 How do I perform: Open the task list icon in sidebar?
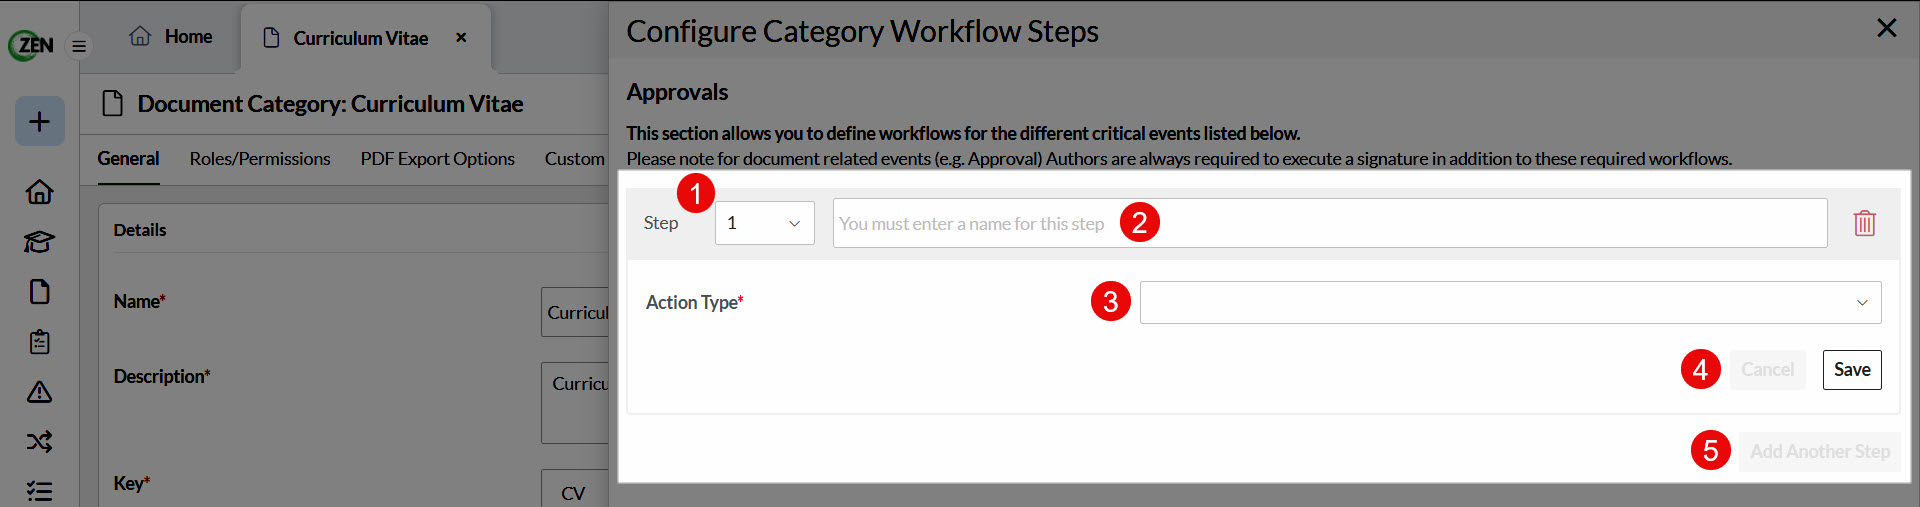(x=40, y=491)
